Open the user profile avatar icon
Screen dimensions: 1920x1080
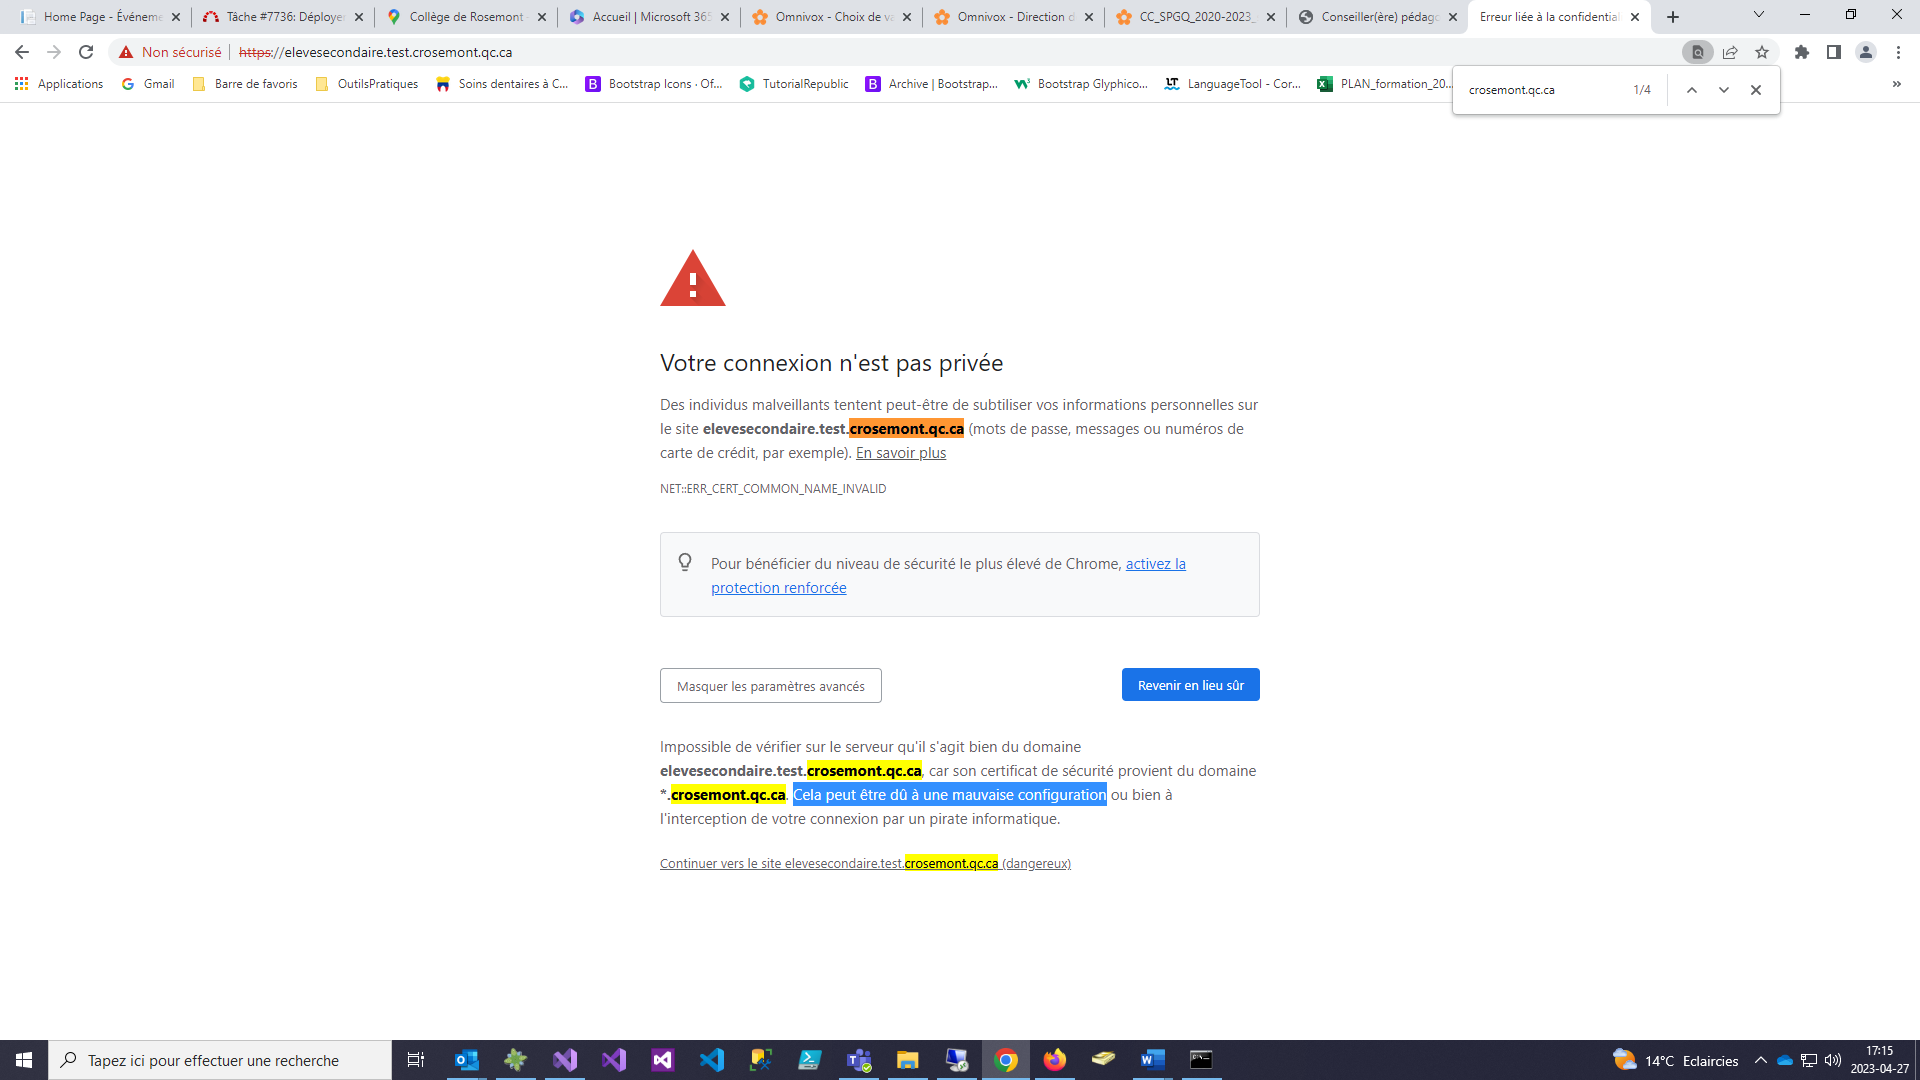tap(1866, 52)
